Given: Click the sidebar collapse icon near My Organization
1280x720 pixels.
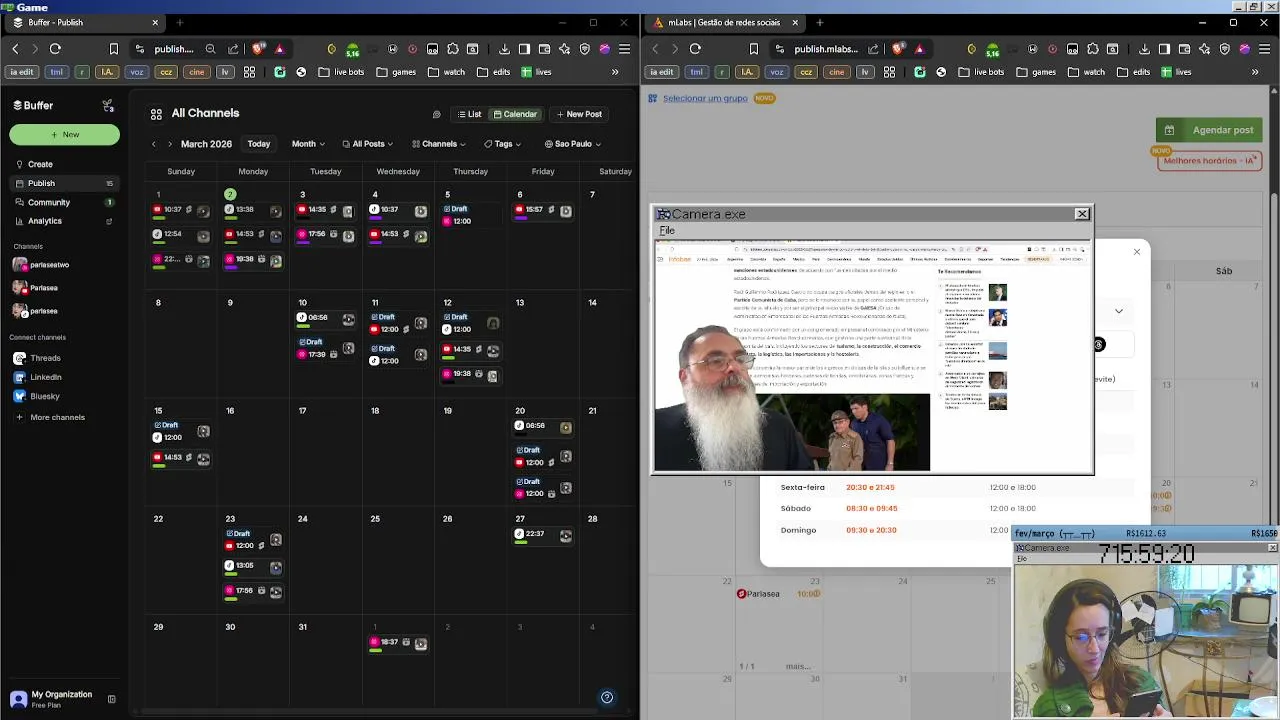Looking at the screenshot, I should point(111,699).
